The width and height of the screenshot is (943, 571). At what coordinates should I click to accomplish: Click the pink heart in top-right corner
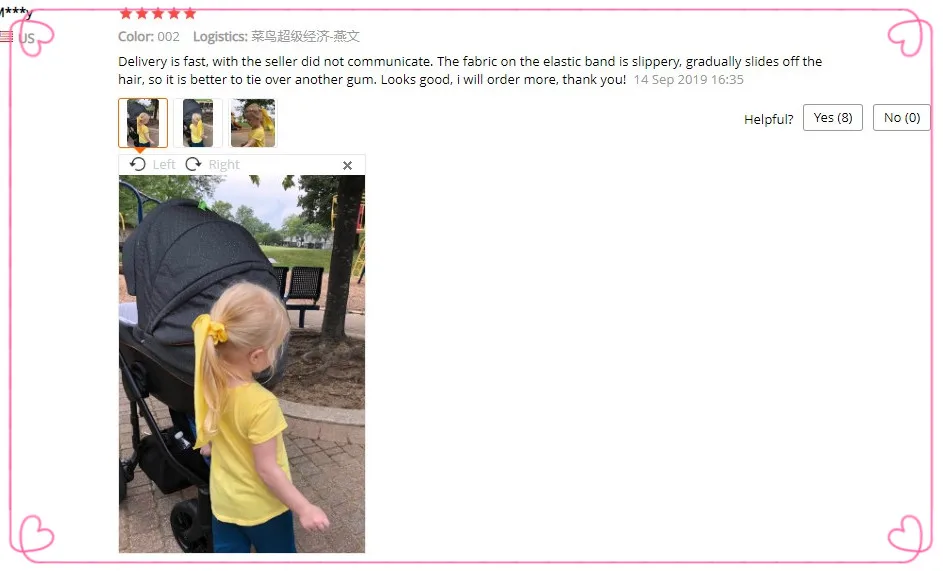905,38
